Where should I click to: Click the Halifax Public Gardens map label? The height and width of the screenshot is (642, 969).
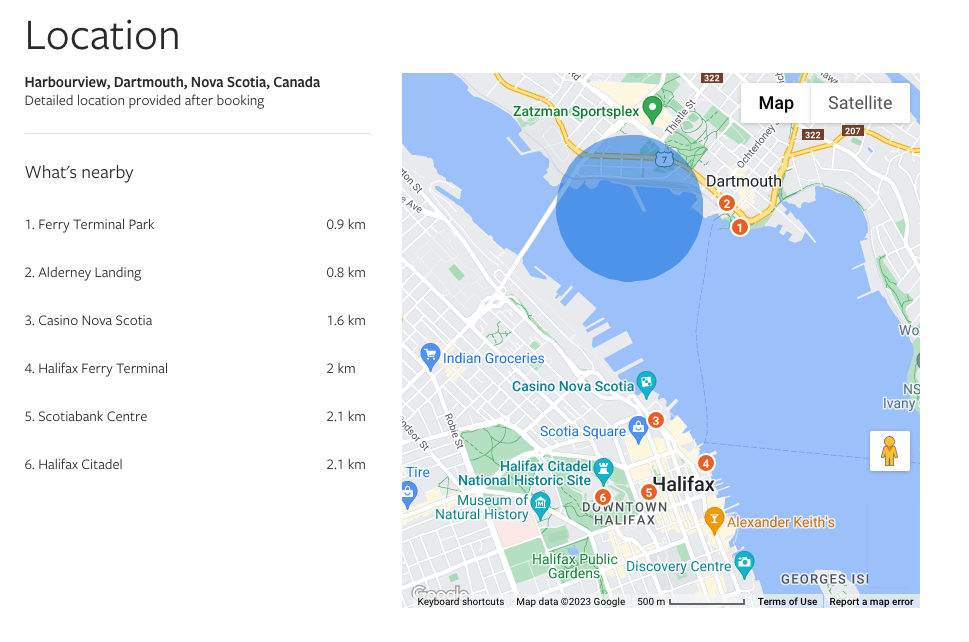574,566
